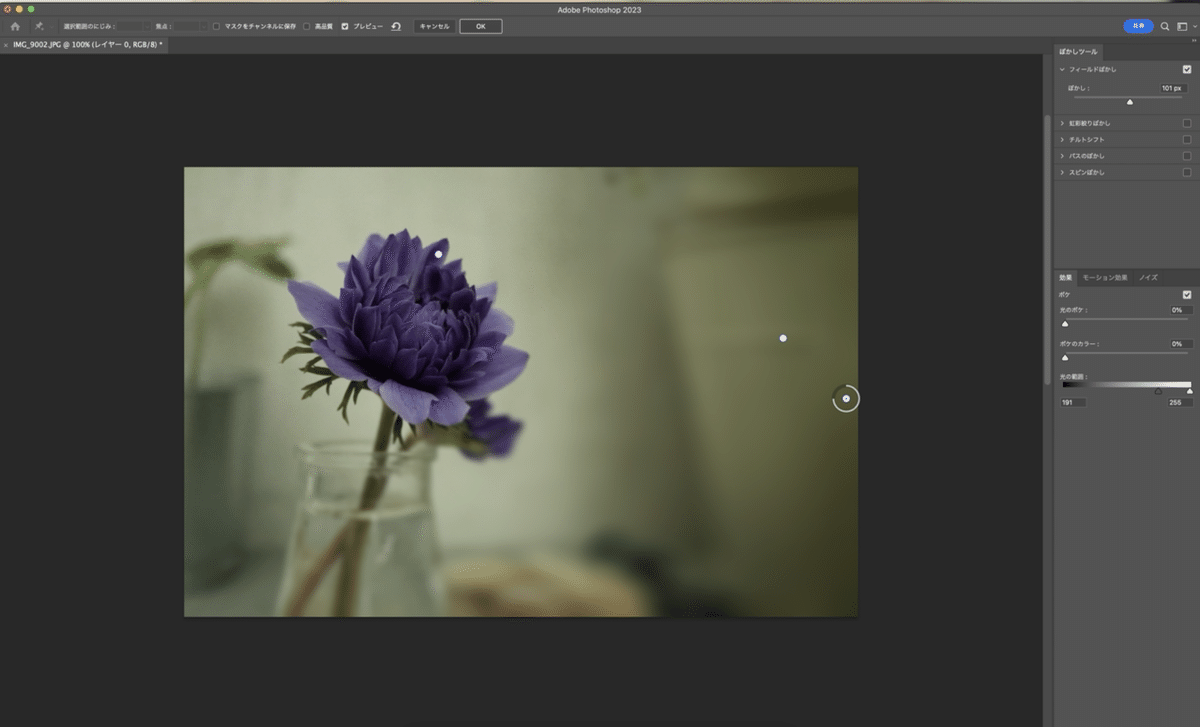Switch to the ノイズ tab
The image size is (1200, 727).
coord(1148,277)
